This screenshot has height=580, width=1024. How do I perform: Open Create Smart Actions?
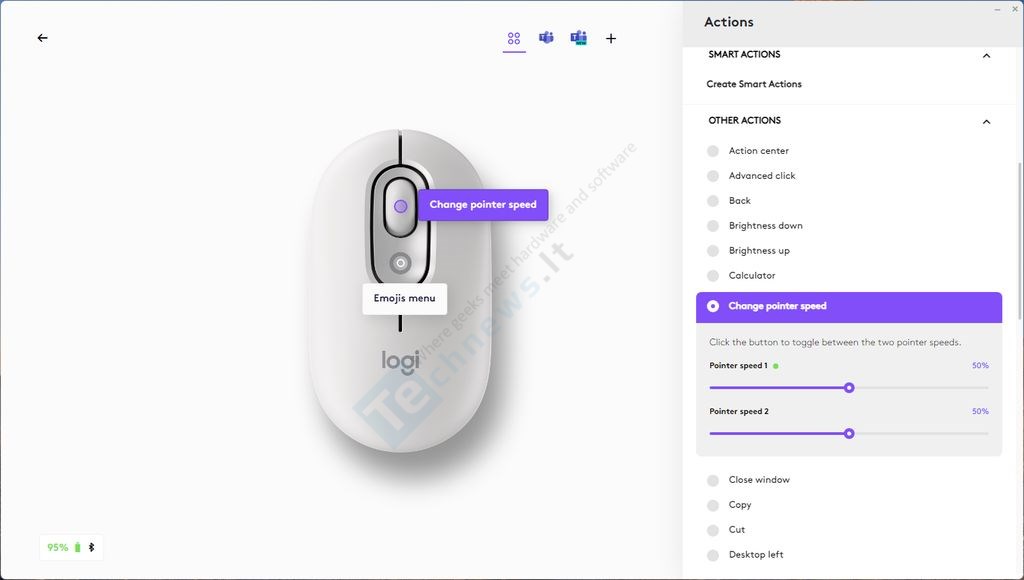pyautogui.click(x=754, y=84)
